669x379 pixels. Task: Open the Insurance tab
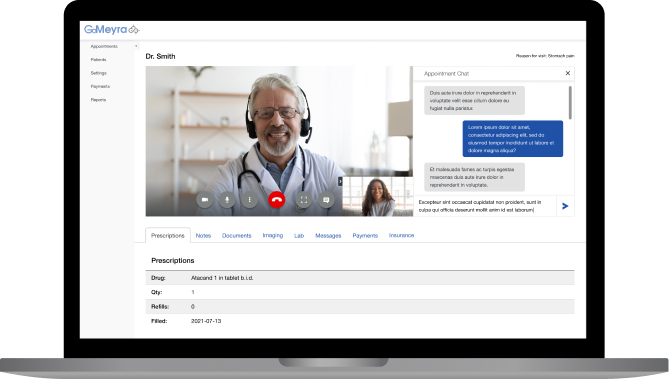point(401,236)
